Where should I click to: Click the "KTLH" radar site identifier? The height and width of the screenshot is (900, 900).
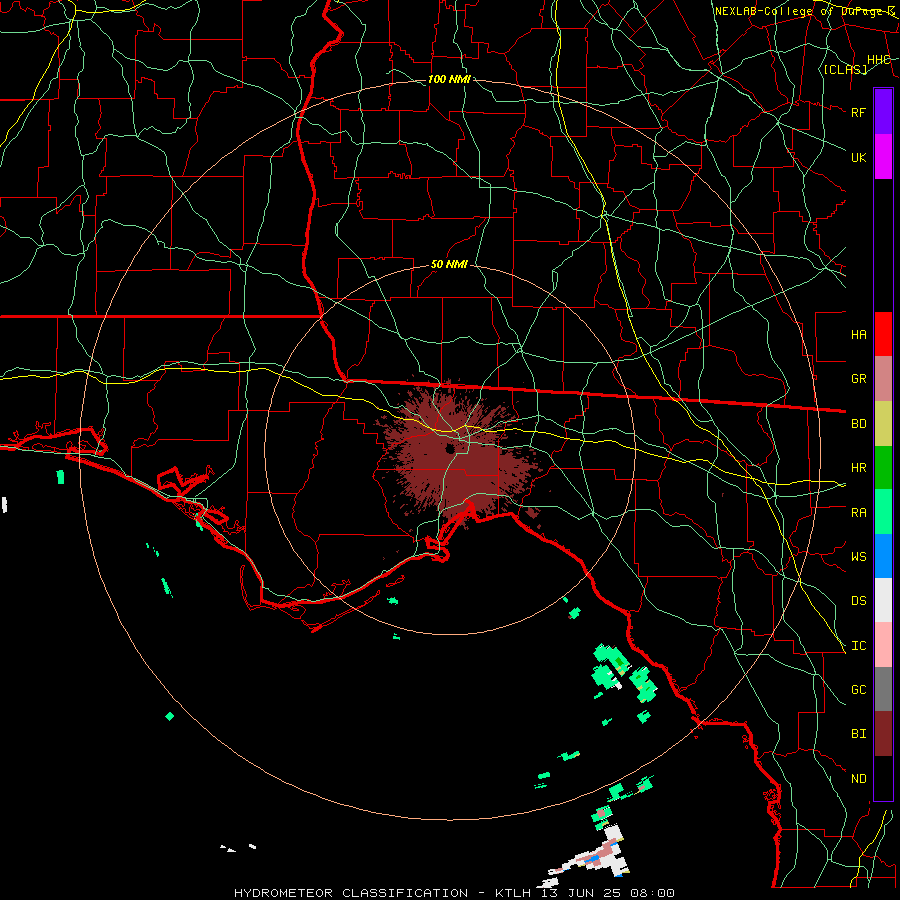point(513,893)
